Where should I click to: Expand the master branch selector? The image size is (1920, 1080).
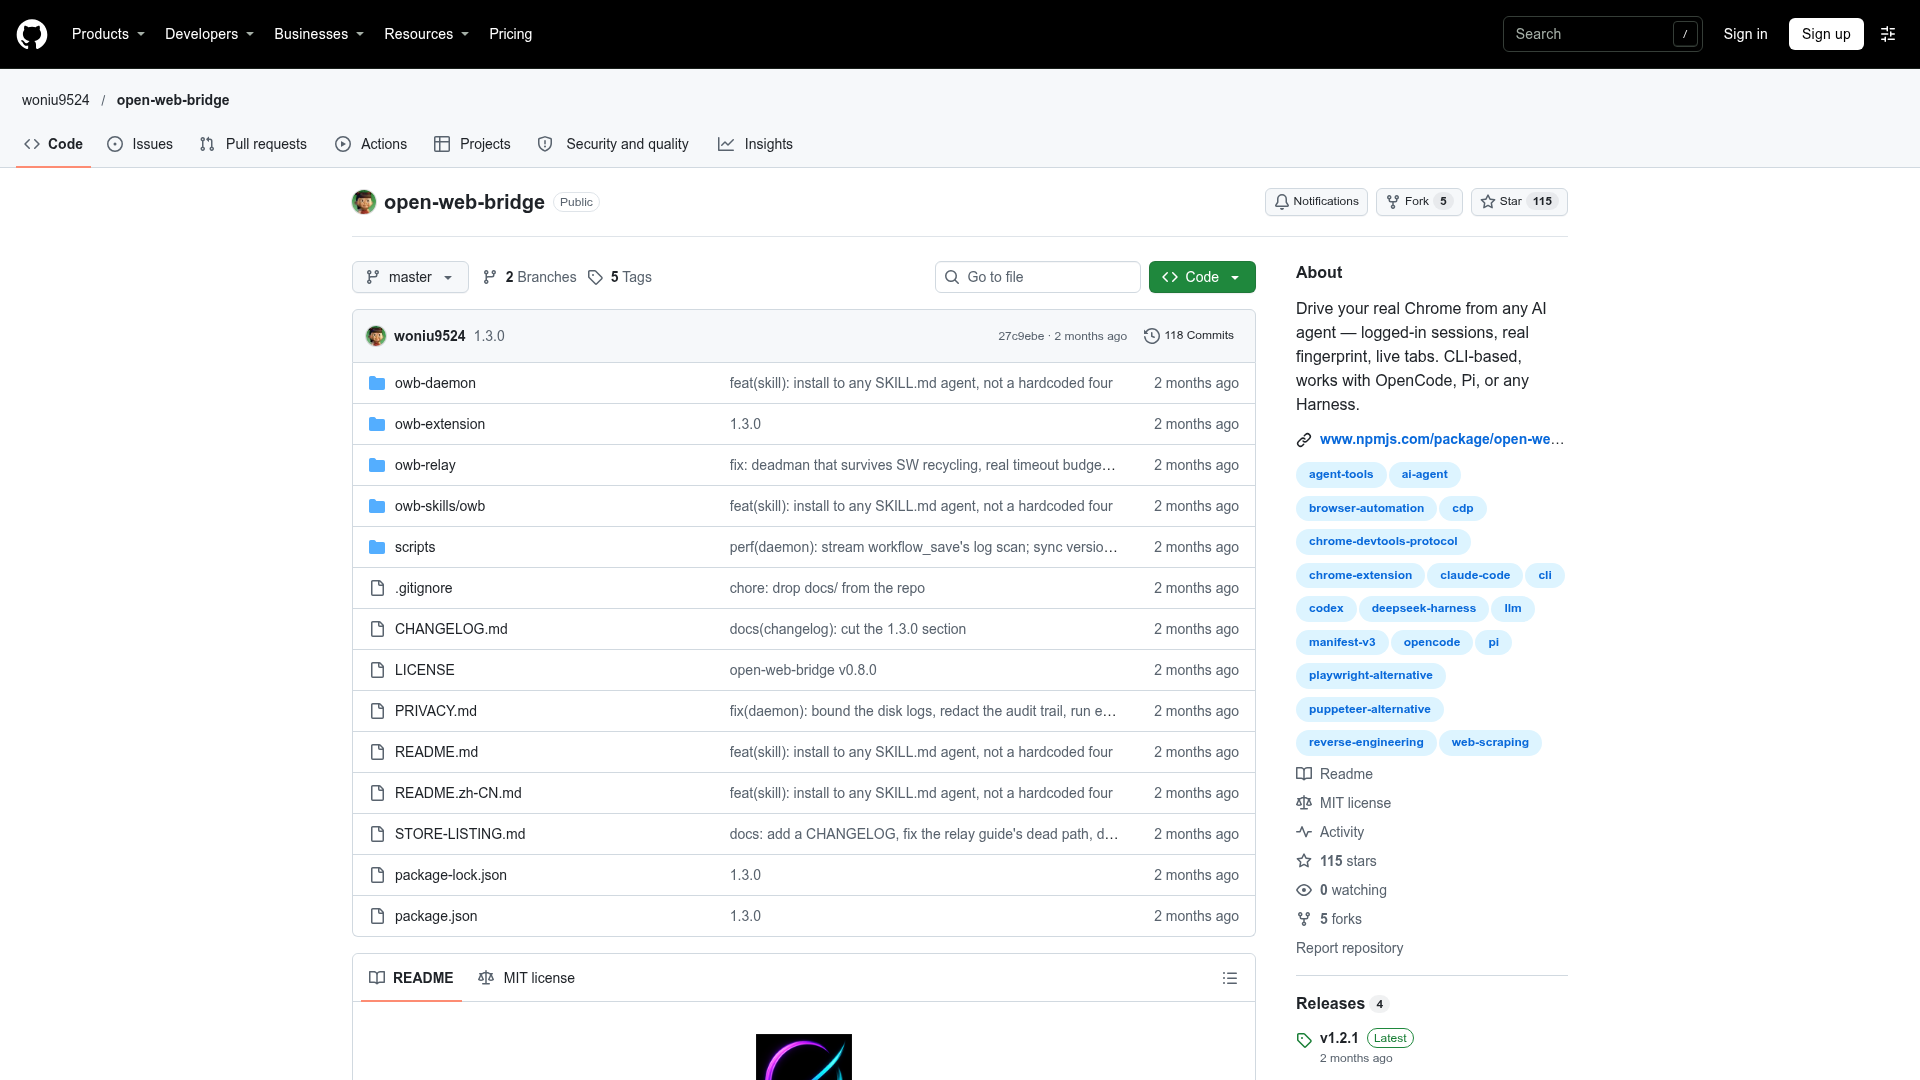410,277
